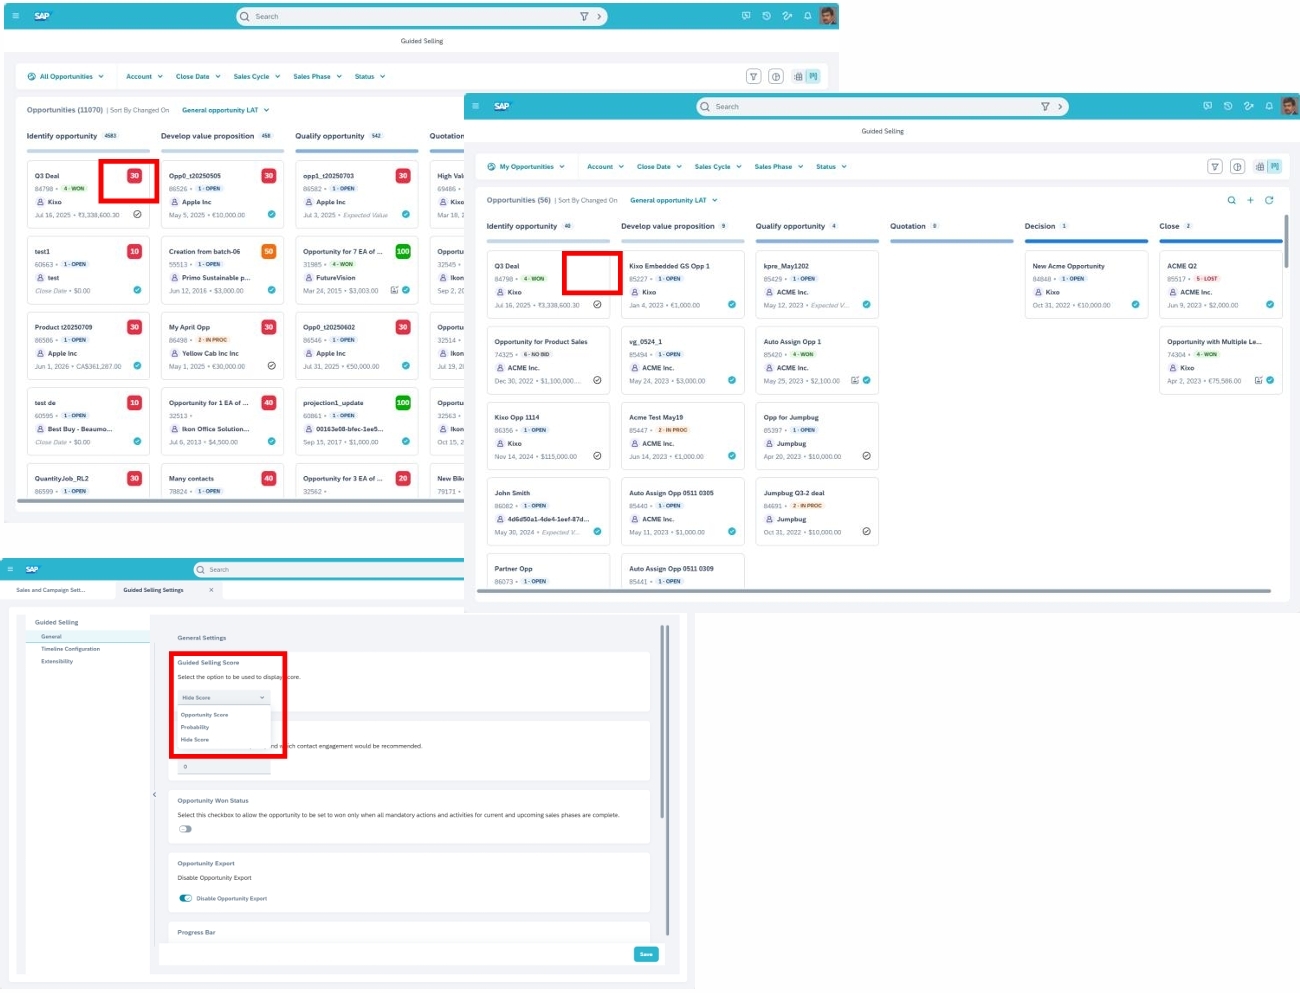Expand My Opportunities view dropdown
The image size is (1300, 993).
click(x=526, y=167)
